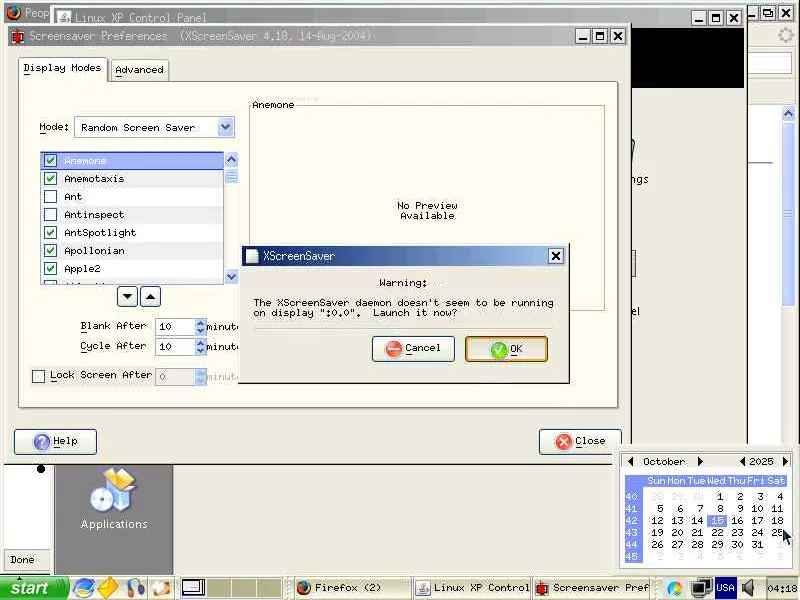
Task: Select the Apollonian list entry
Action: 132,251
